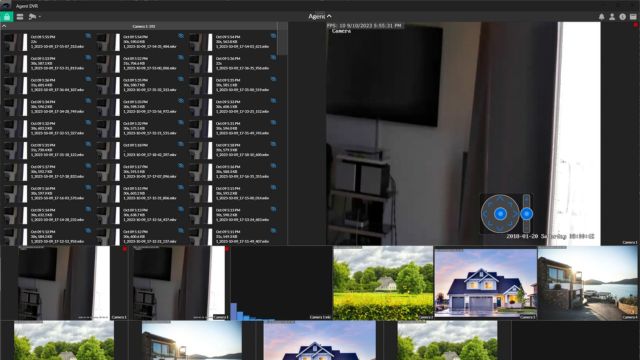
Task: Click blue icon on middle recording in top row
Action: 181,36
